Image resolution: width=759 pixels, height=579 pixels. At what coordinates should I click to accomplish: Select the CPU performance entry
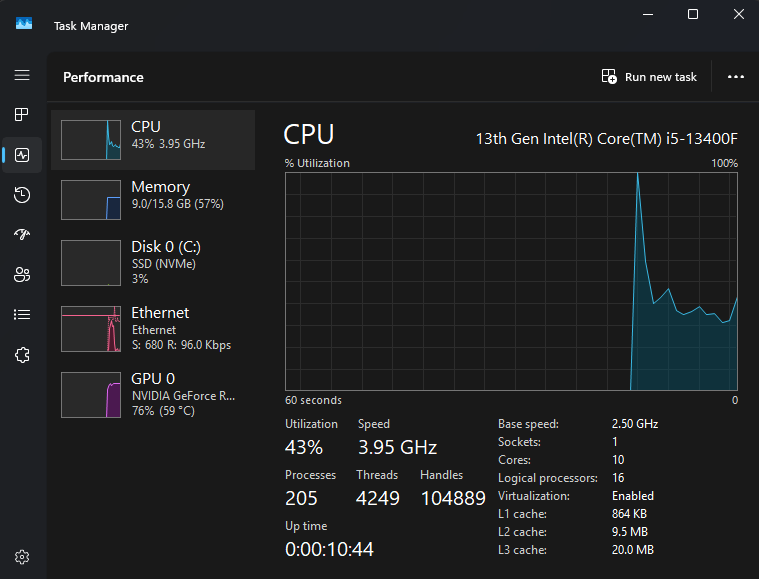pos(153,140)
